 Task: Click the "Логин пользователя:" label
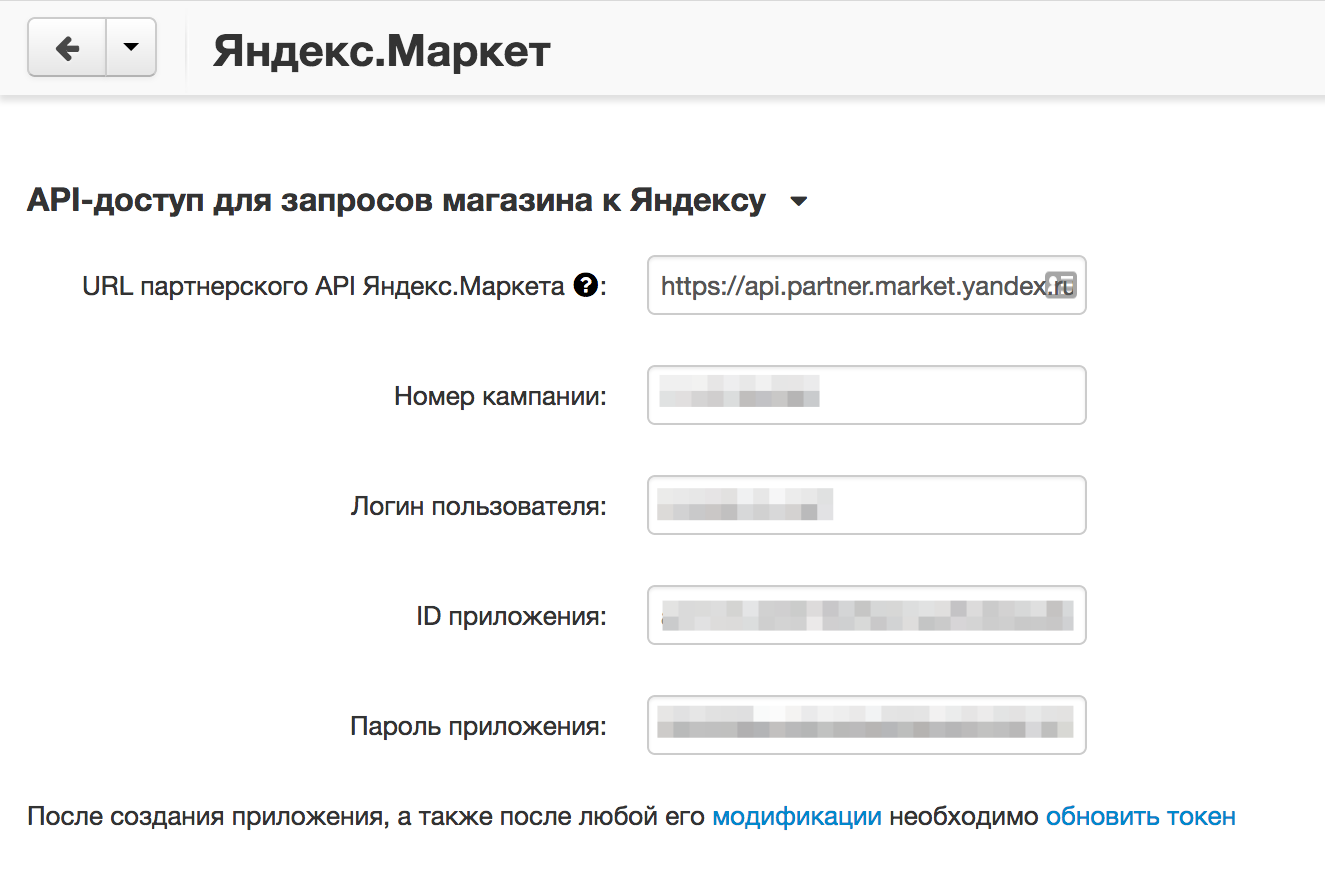[x=478, y=506]
